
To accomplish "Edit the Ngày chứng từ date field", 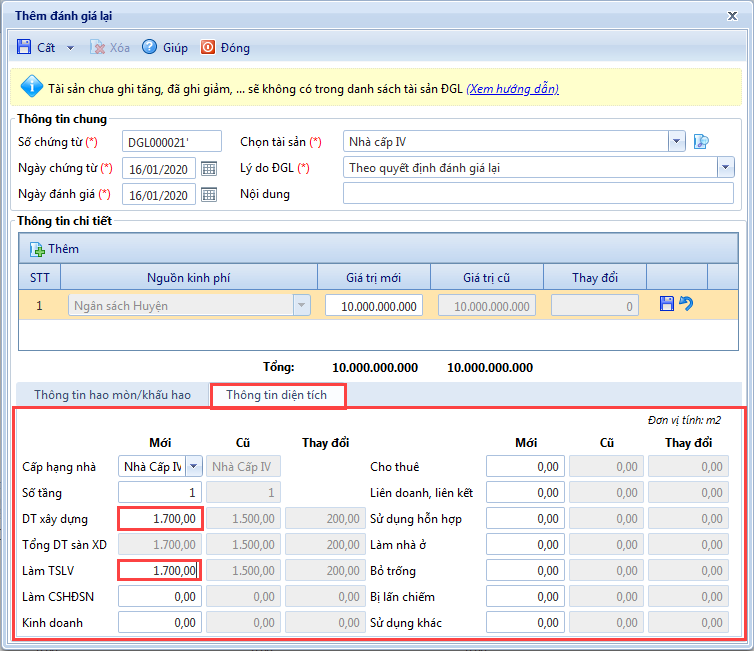I will tap(159, 168).
